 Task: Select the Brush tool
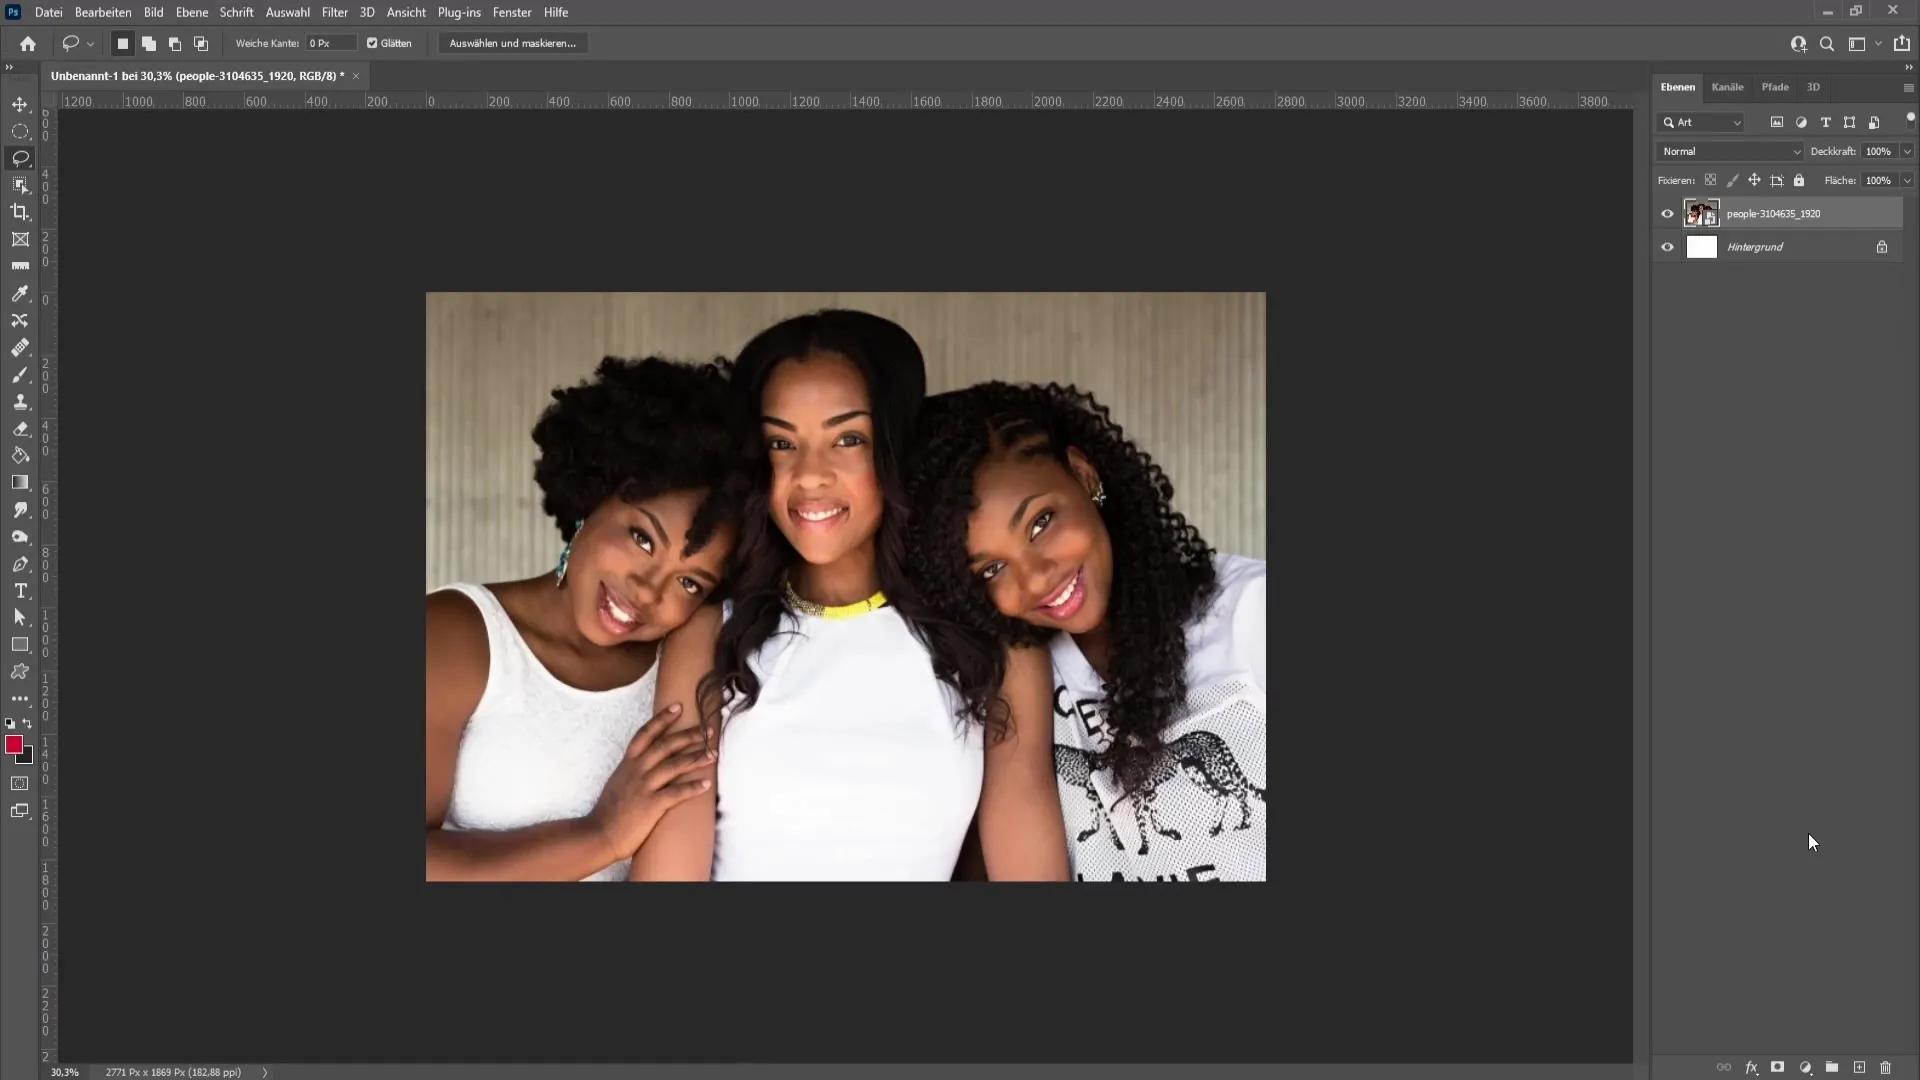click(x=20, y=375)
